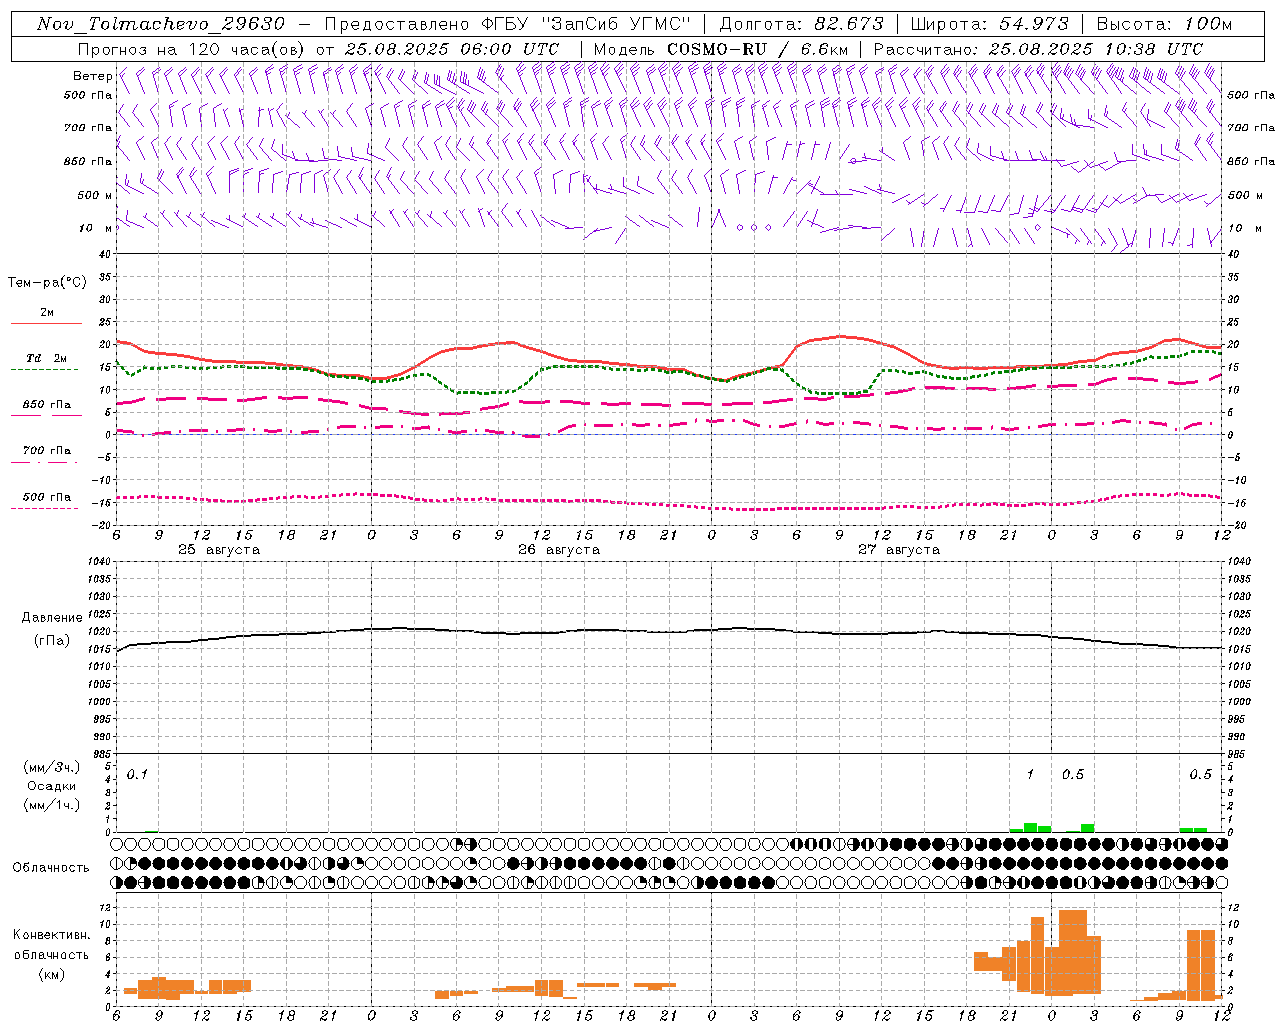Screen dimensions: 1280x1024
Task: Click the 0.1 precipitation amount value
Action: (x=137, y=774)
